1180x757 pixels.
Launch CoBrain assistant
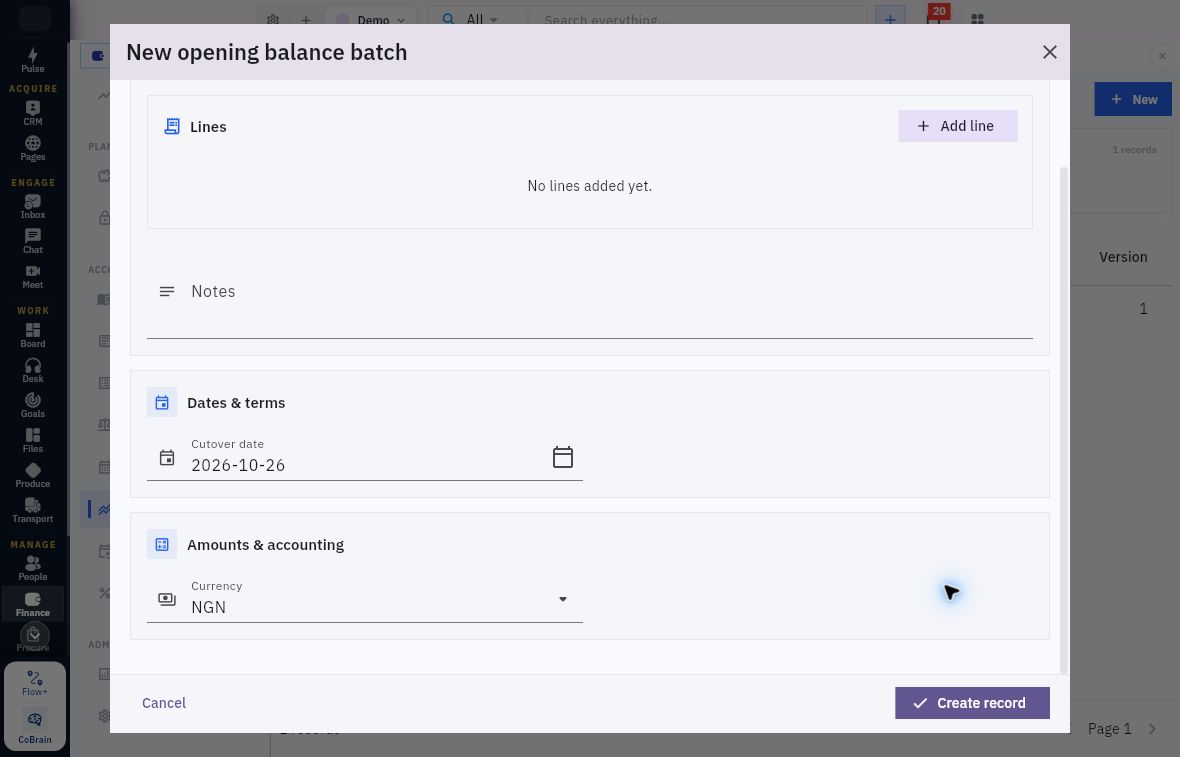[35, 728]
